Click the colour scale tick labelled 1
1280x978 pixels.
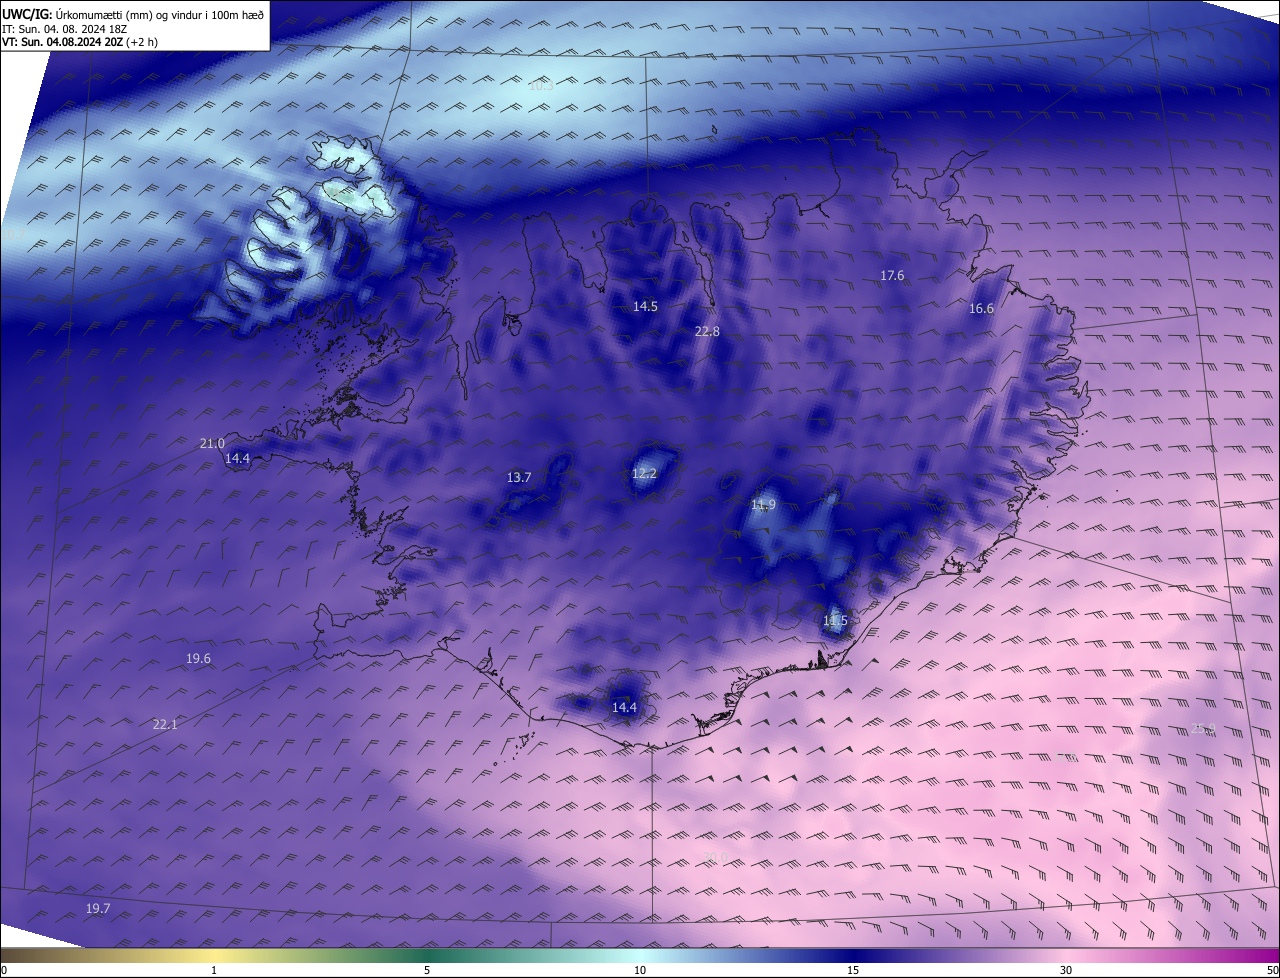(214, 970)
